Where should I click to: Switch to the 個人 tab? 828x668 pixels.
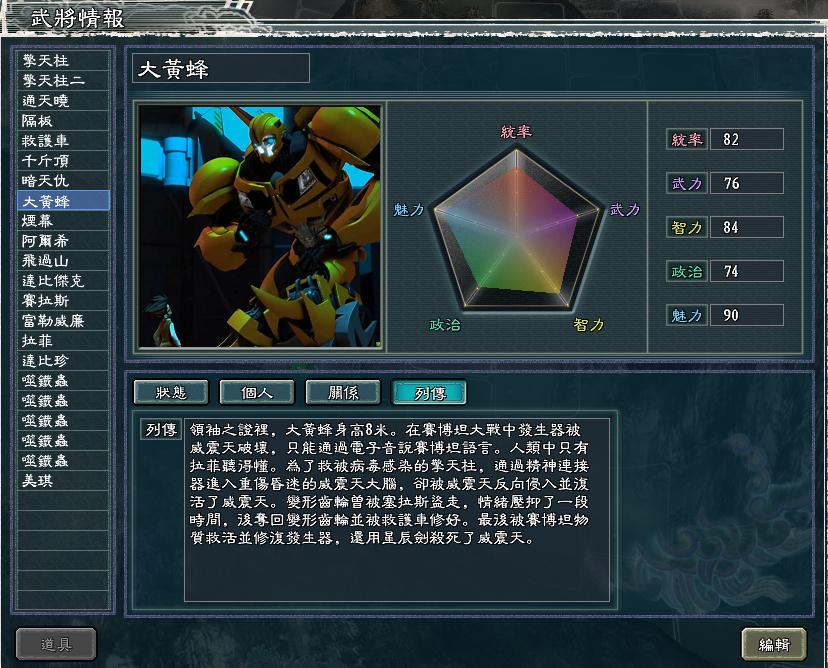click(257, 392)
